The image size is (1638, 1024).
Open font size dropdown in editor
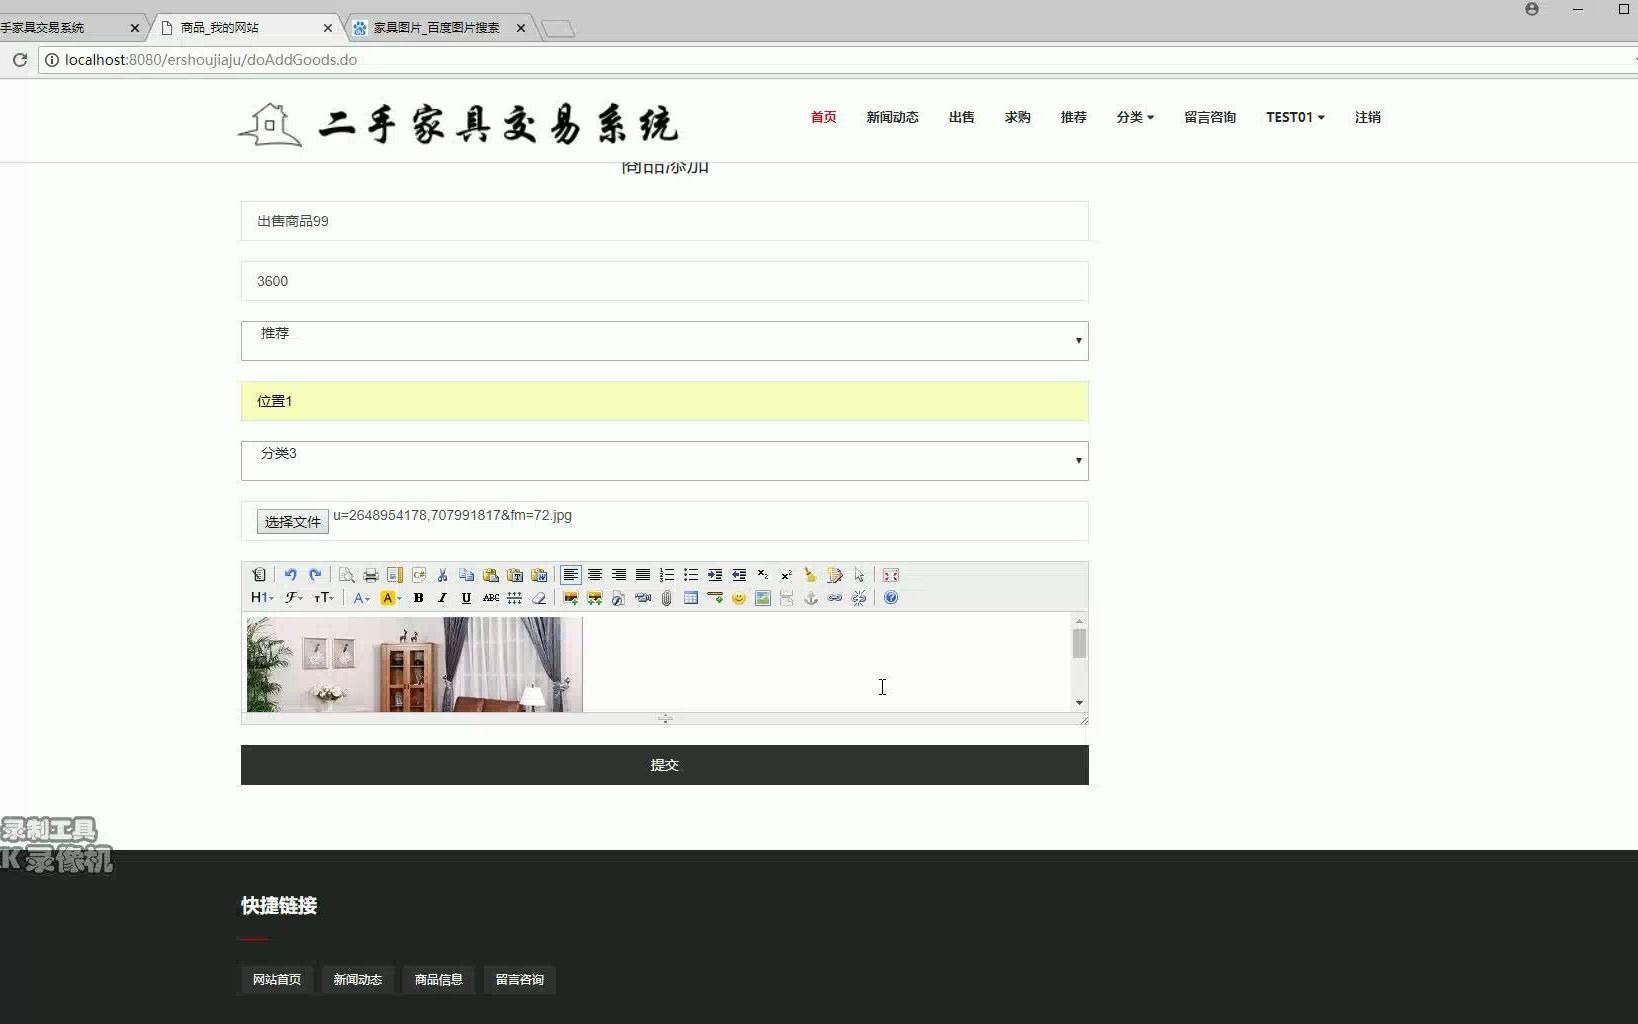click(x=324, y=598)
